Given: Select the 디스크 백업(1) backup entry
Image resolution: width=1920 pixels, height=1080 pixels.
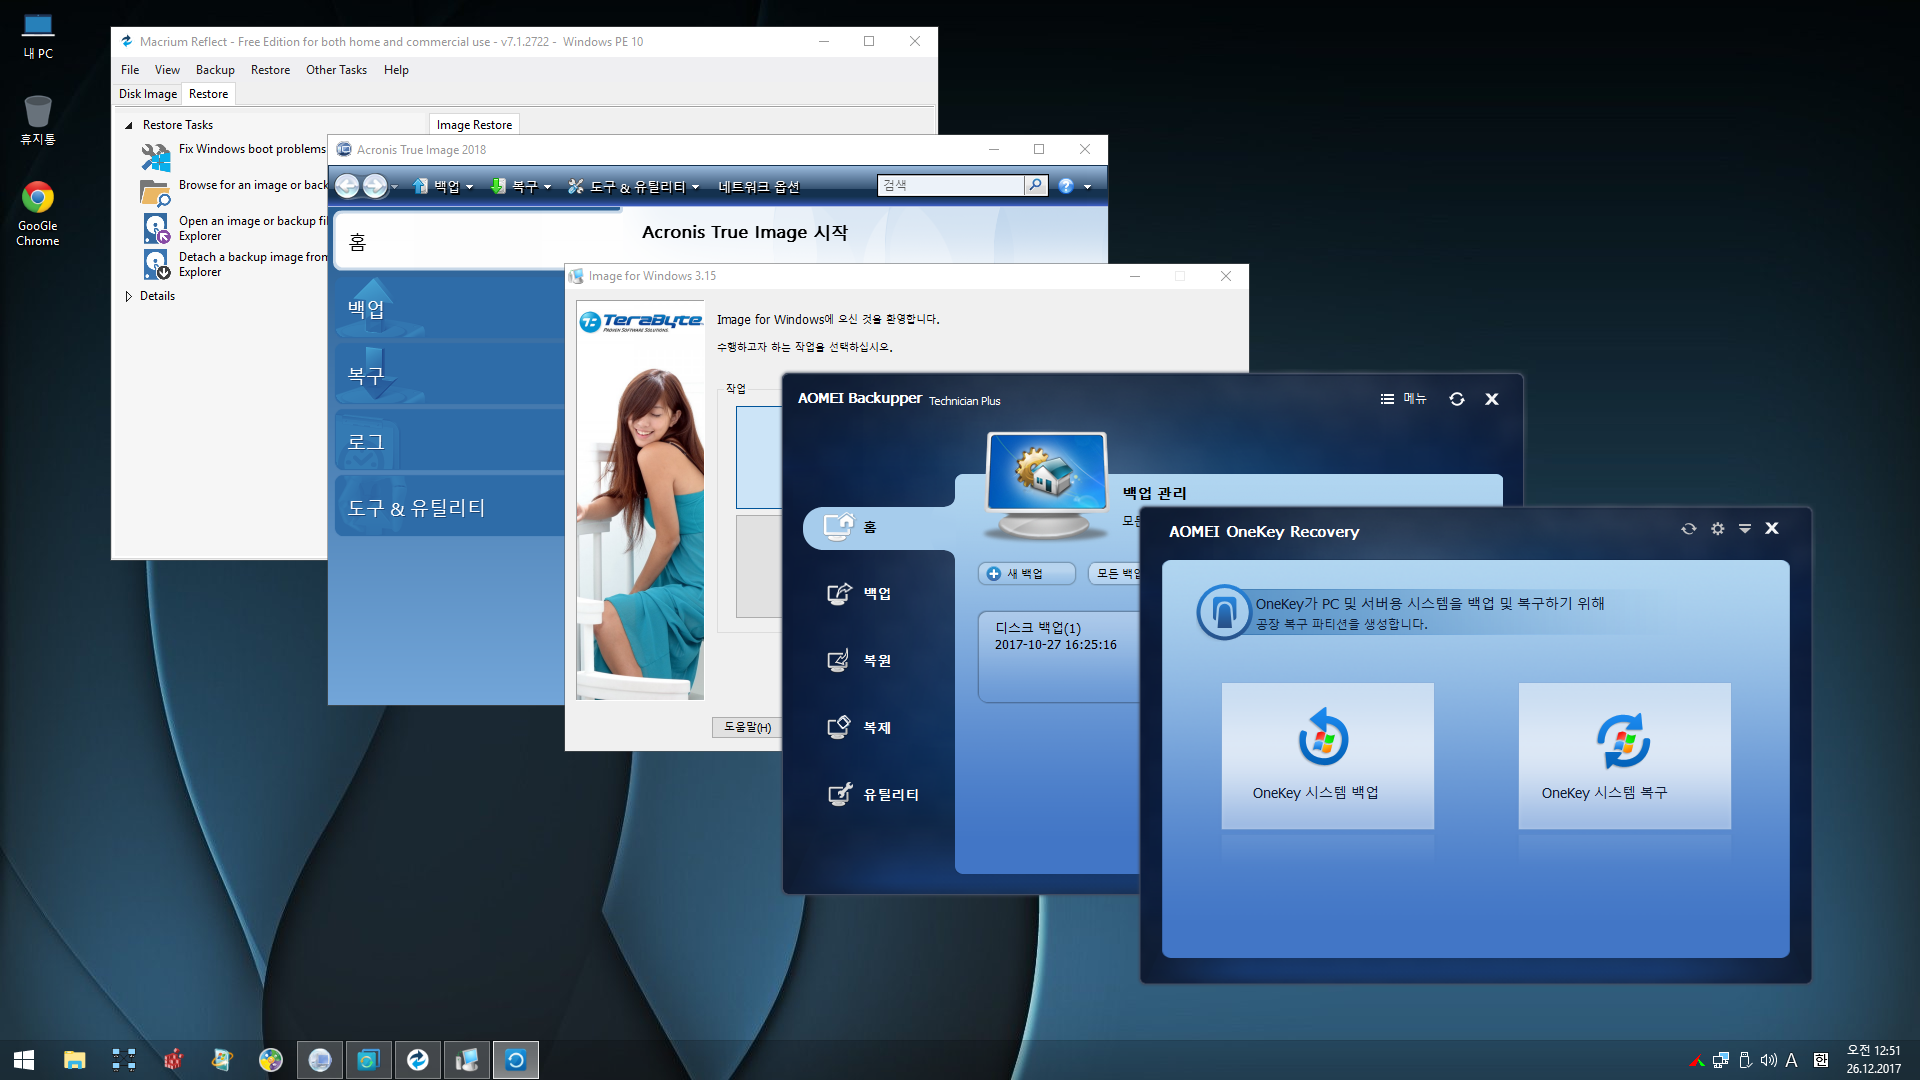Looking at the screenshot, I should pos(1058,657).
